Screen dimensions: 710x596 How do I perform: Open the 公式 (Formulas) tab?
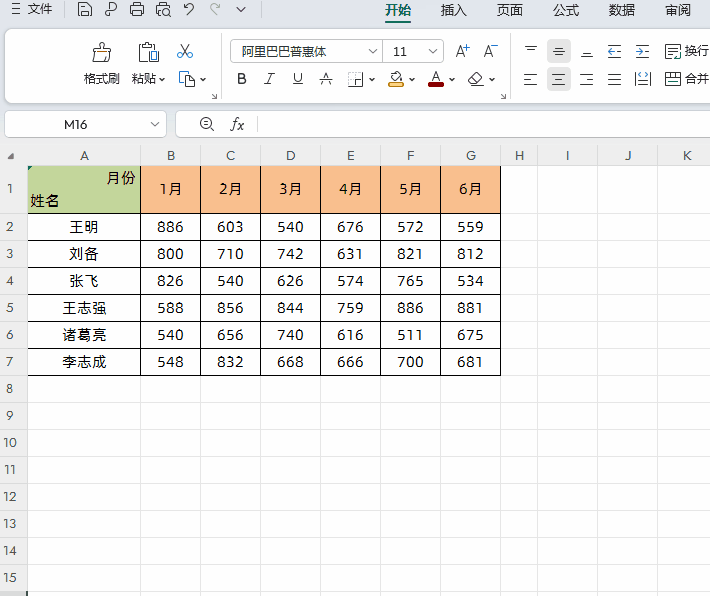tap(566, 10)
